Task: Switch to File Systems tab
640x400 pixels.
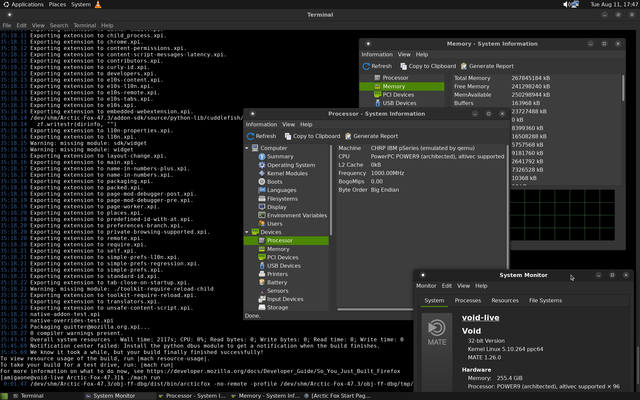Action: coord(545,300)
